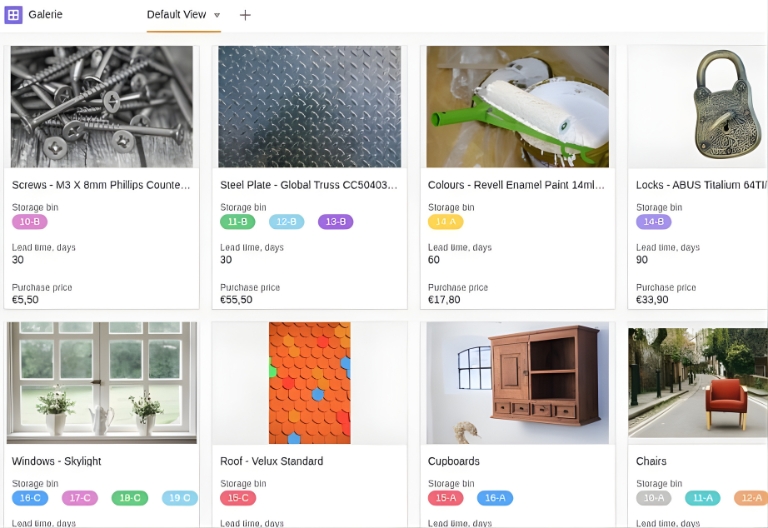The height and width of the screenshot is (528, 768).
Task: Click the red Chairs photo
Action: coord(700,382)
